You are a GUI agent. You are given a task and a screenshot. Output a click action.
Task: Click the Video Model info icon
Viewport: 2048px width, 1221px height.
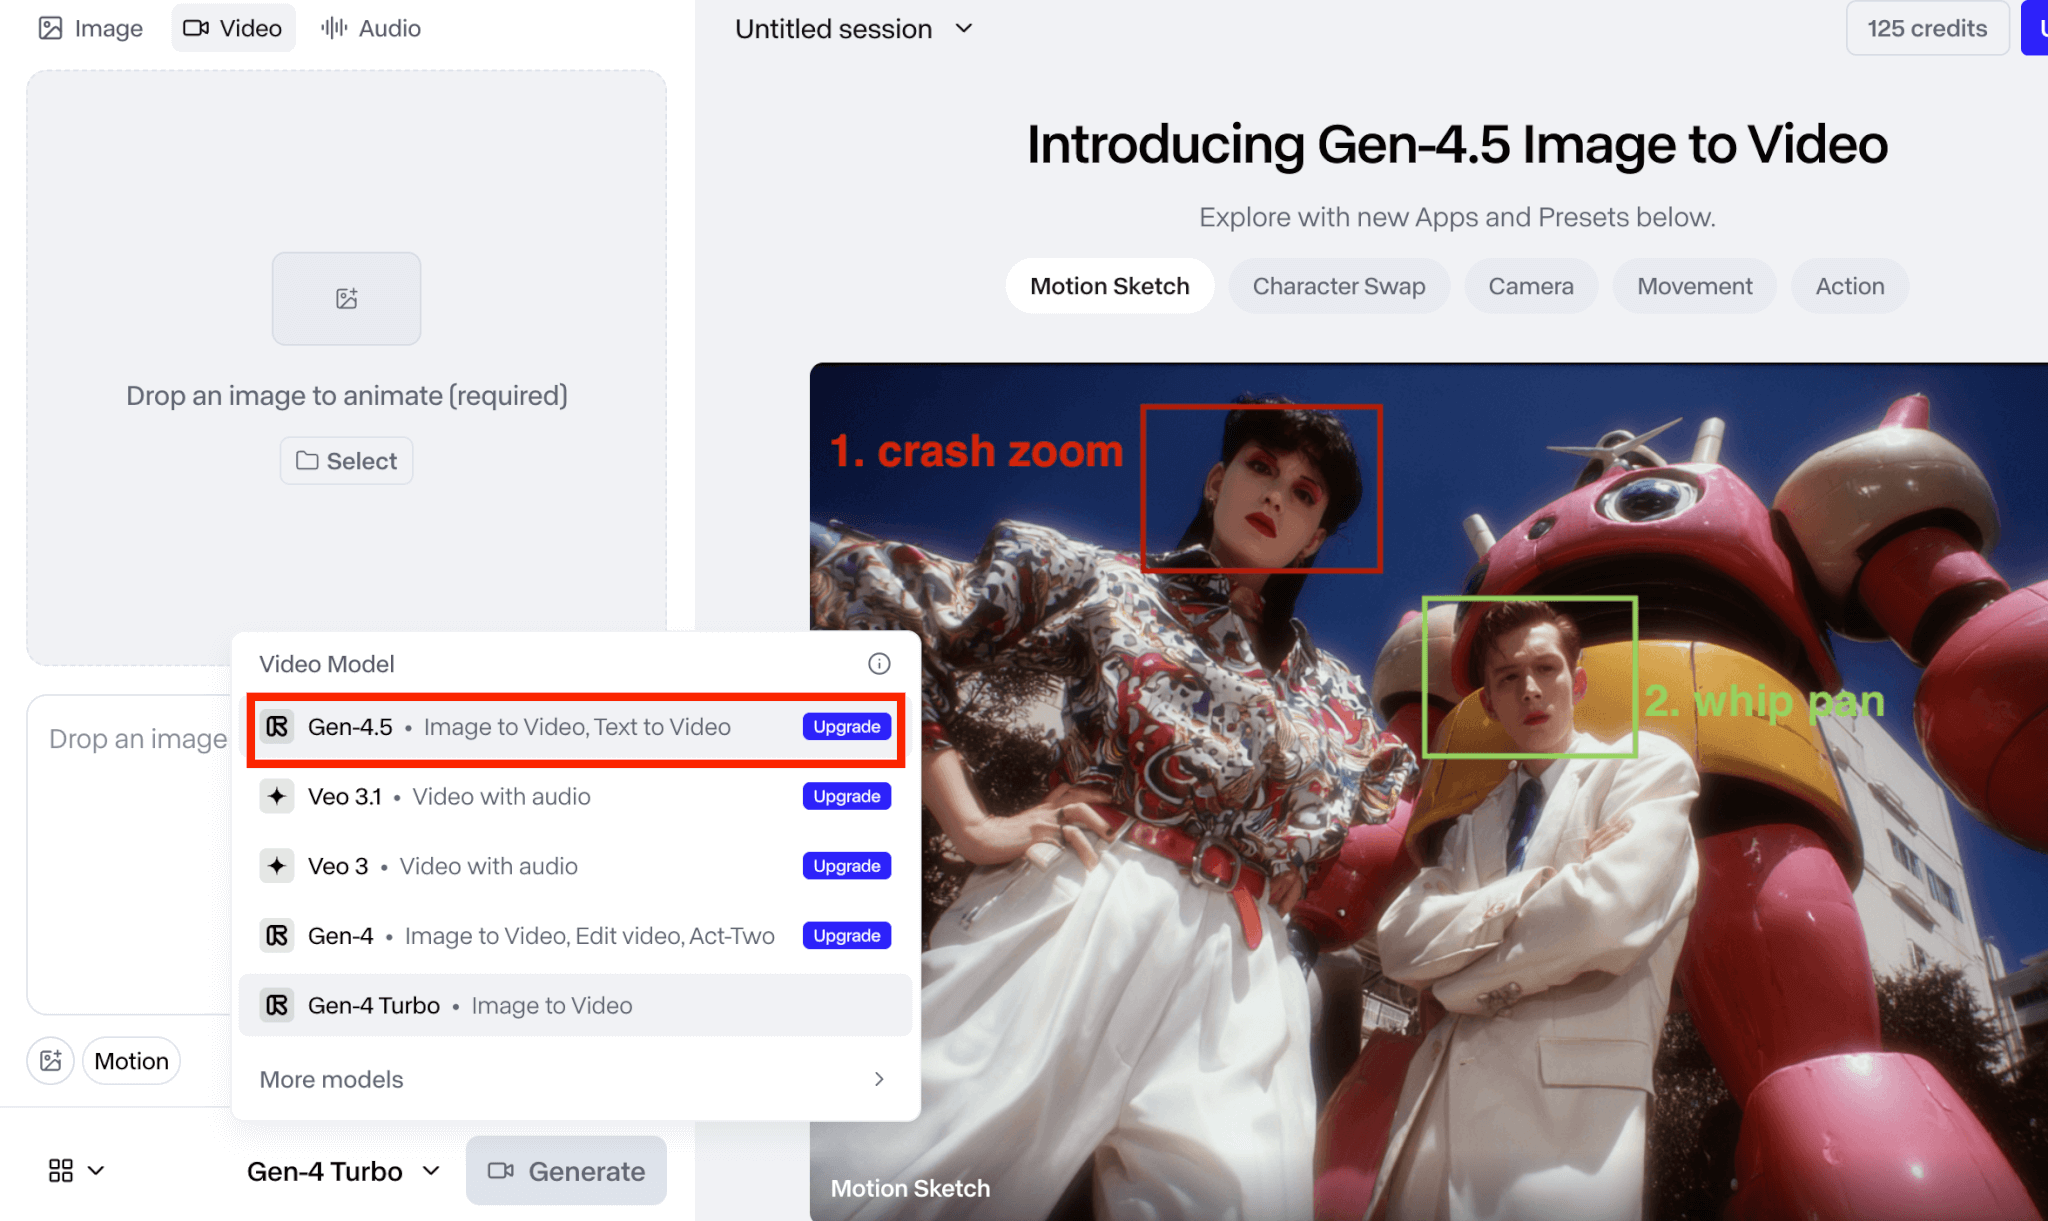click(879, 664)
